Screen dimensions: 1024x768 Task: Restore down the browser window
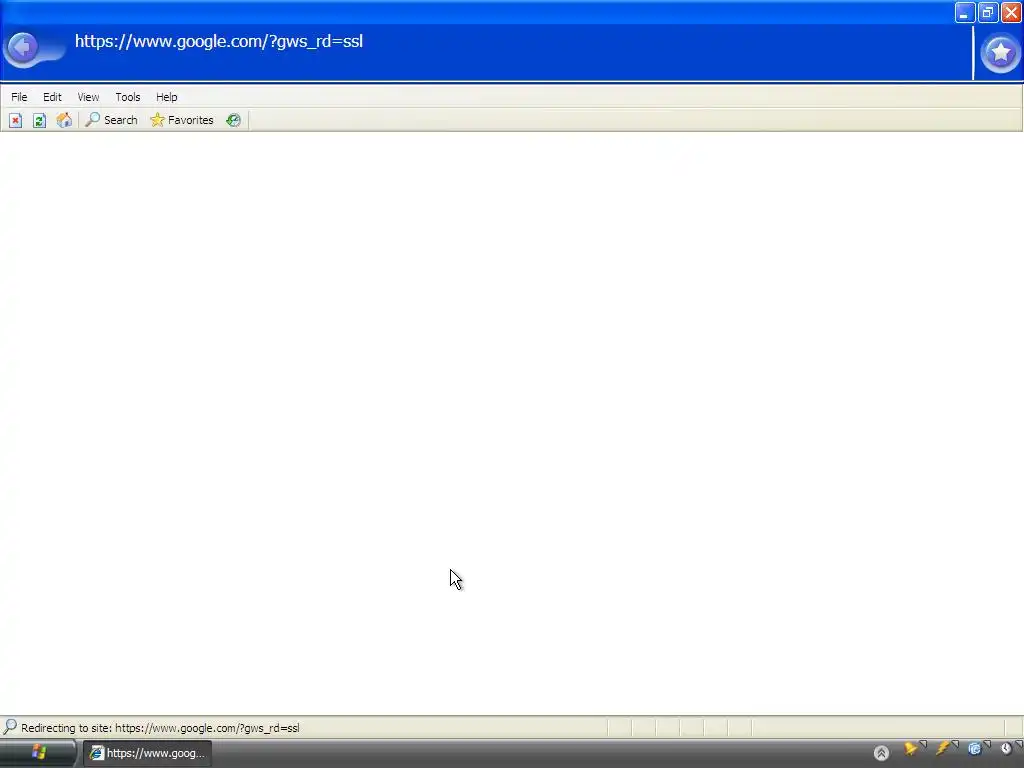(x=988, y=12)
